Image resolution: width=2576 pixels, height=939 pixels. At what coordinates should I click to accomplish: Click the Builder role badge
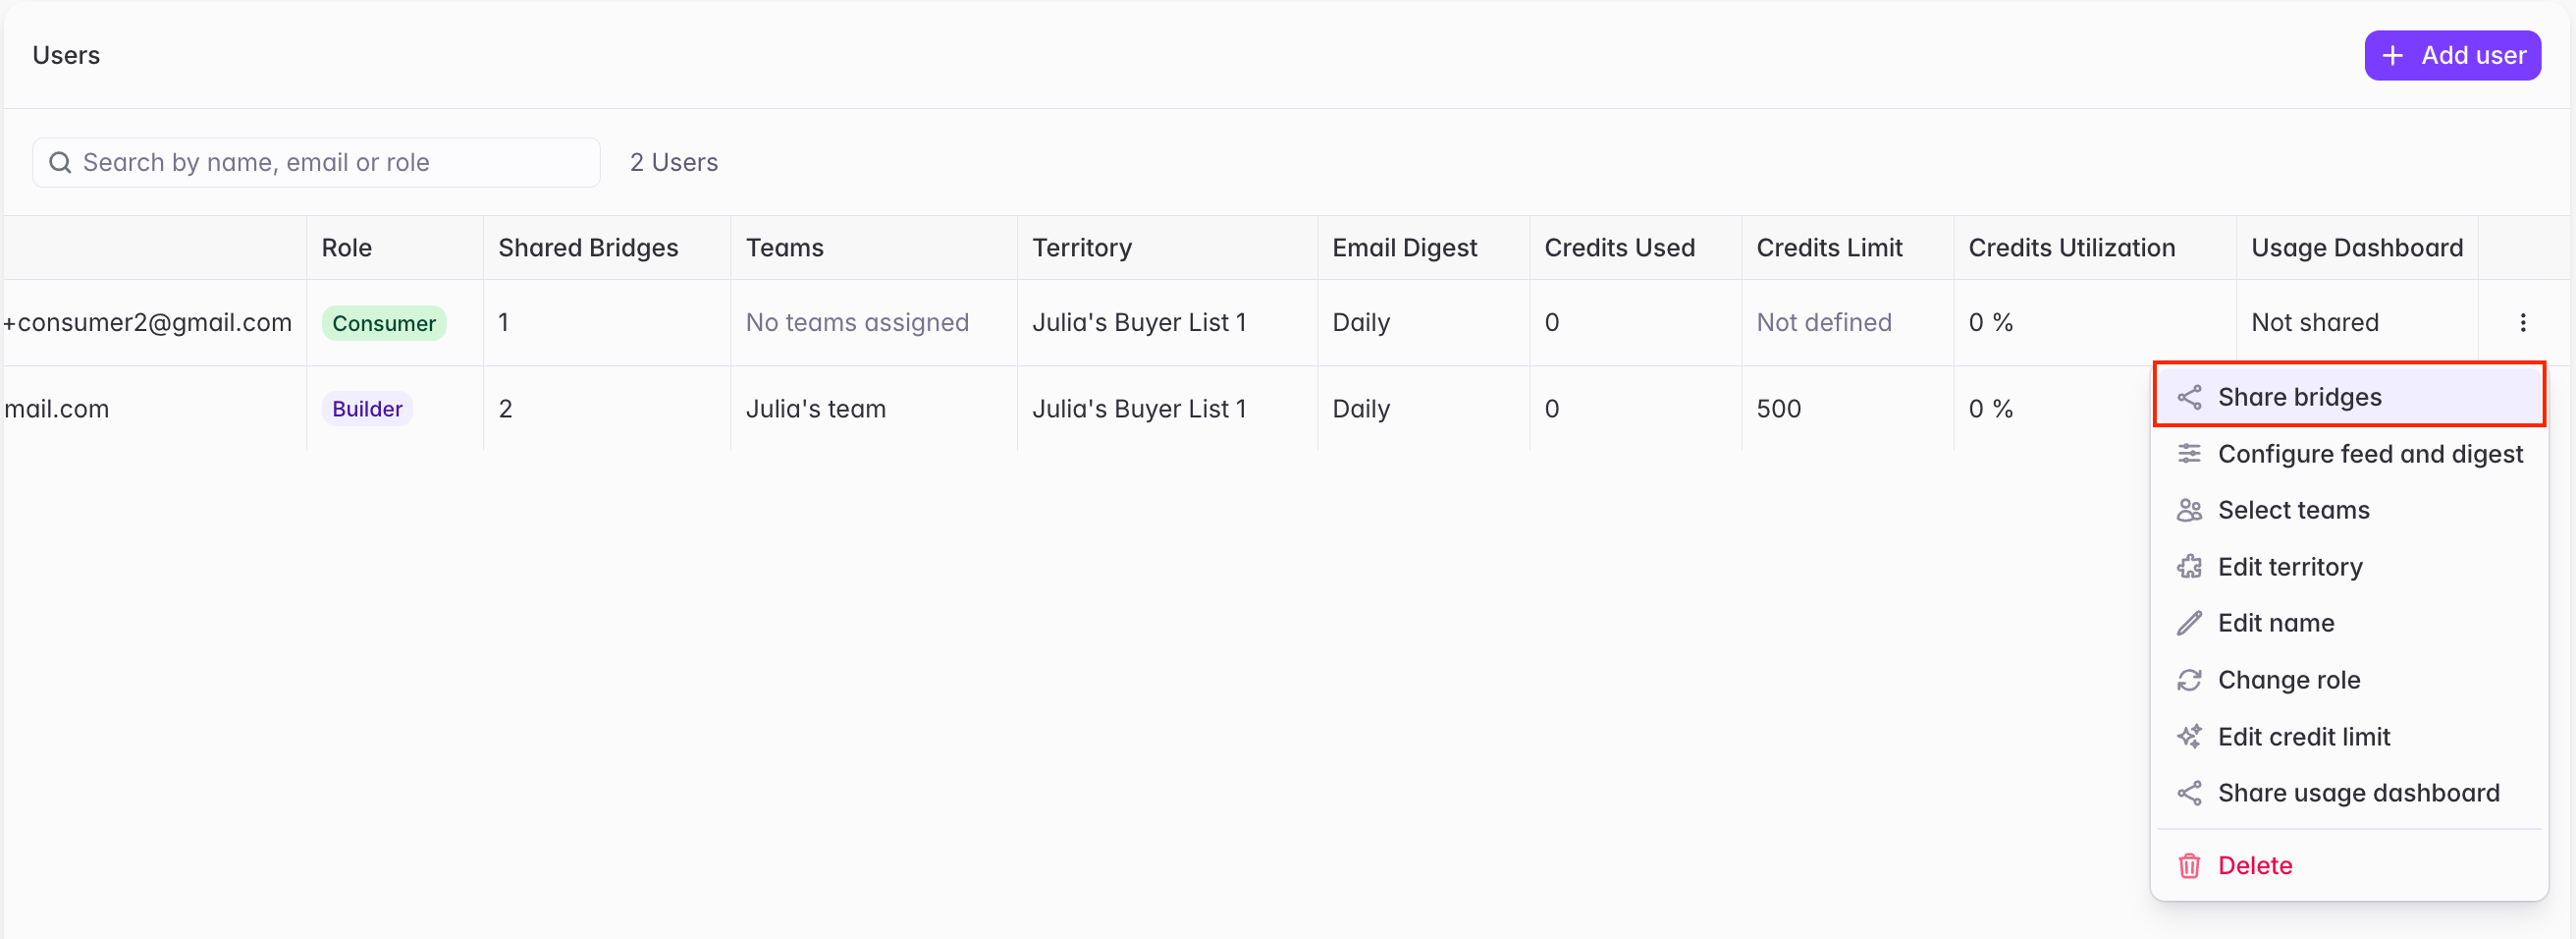pyautogui.click(x=367, y=409)
